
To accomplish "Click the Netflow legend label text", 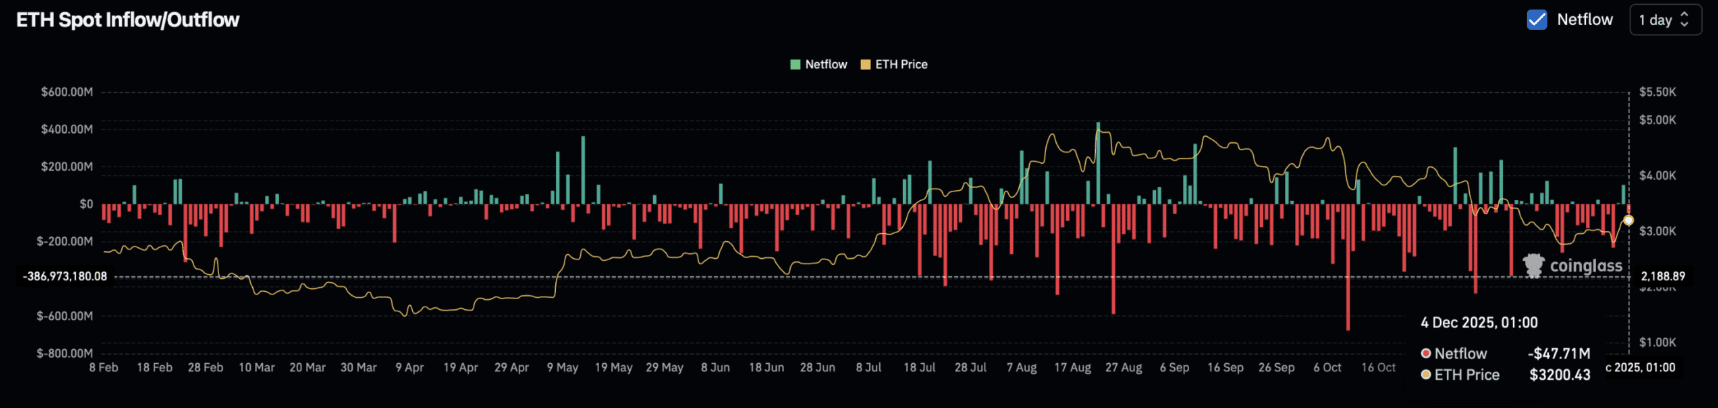I will (826, 64).
